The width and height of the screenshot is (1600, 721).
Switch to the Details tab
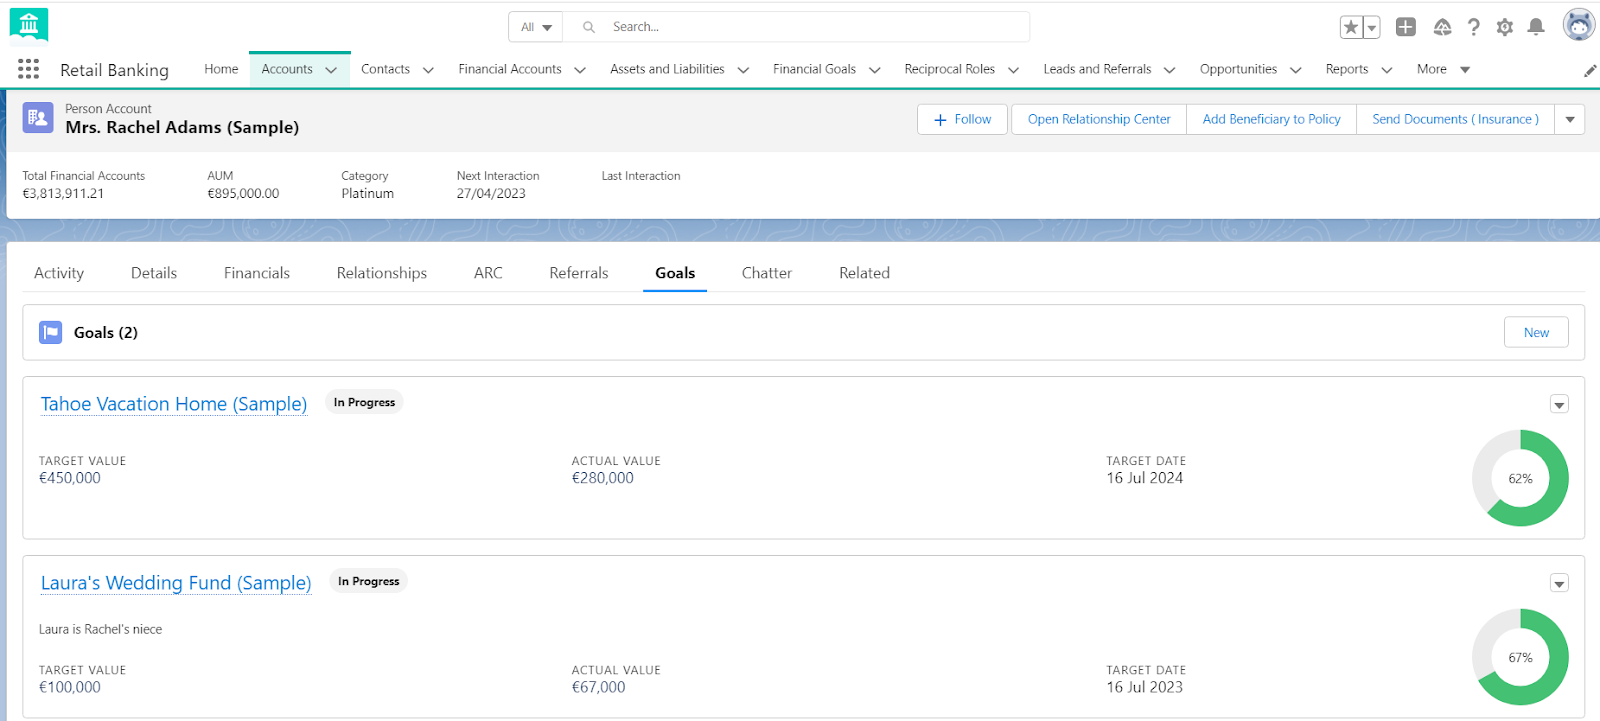pyautogui.click(x=154, y=273)
